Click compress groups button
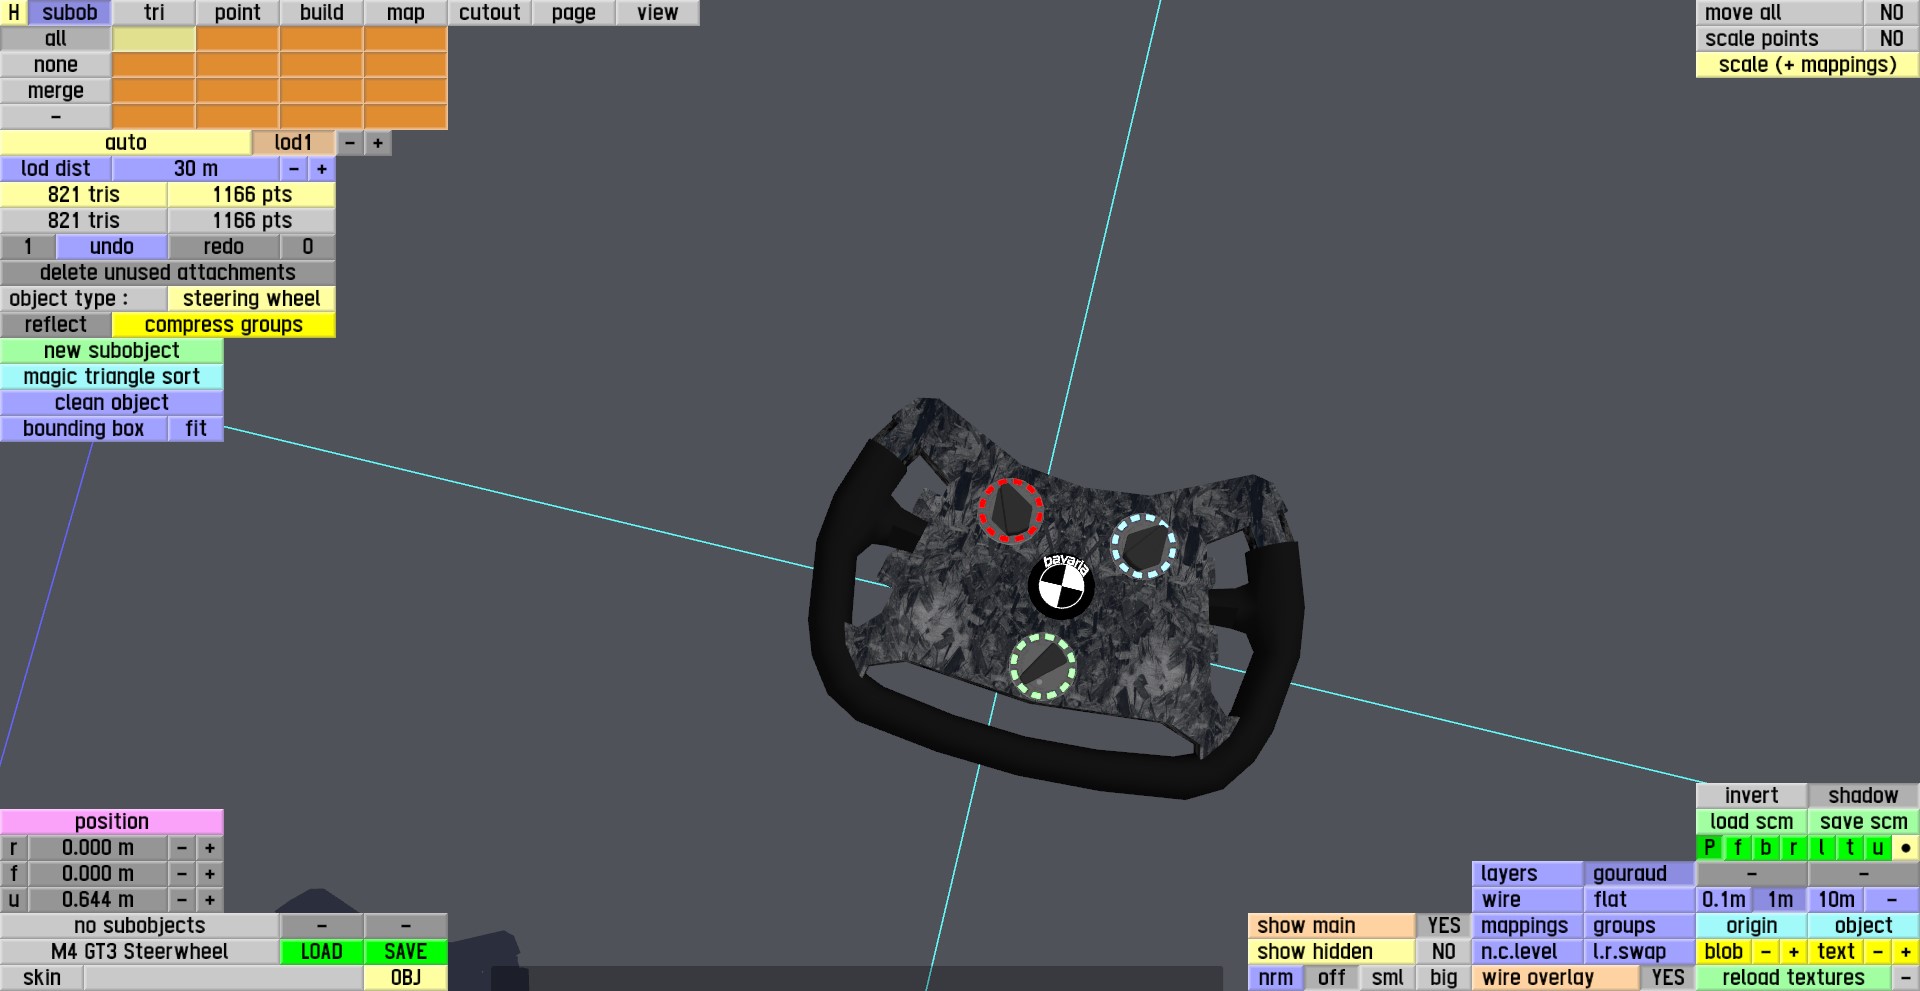Screen dimensions: 1920x991 [x=224, y=325]
